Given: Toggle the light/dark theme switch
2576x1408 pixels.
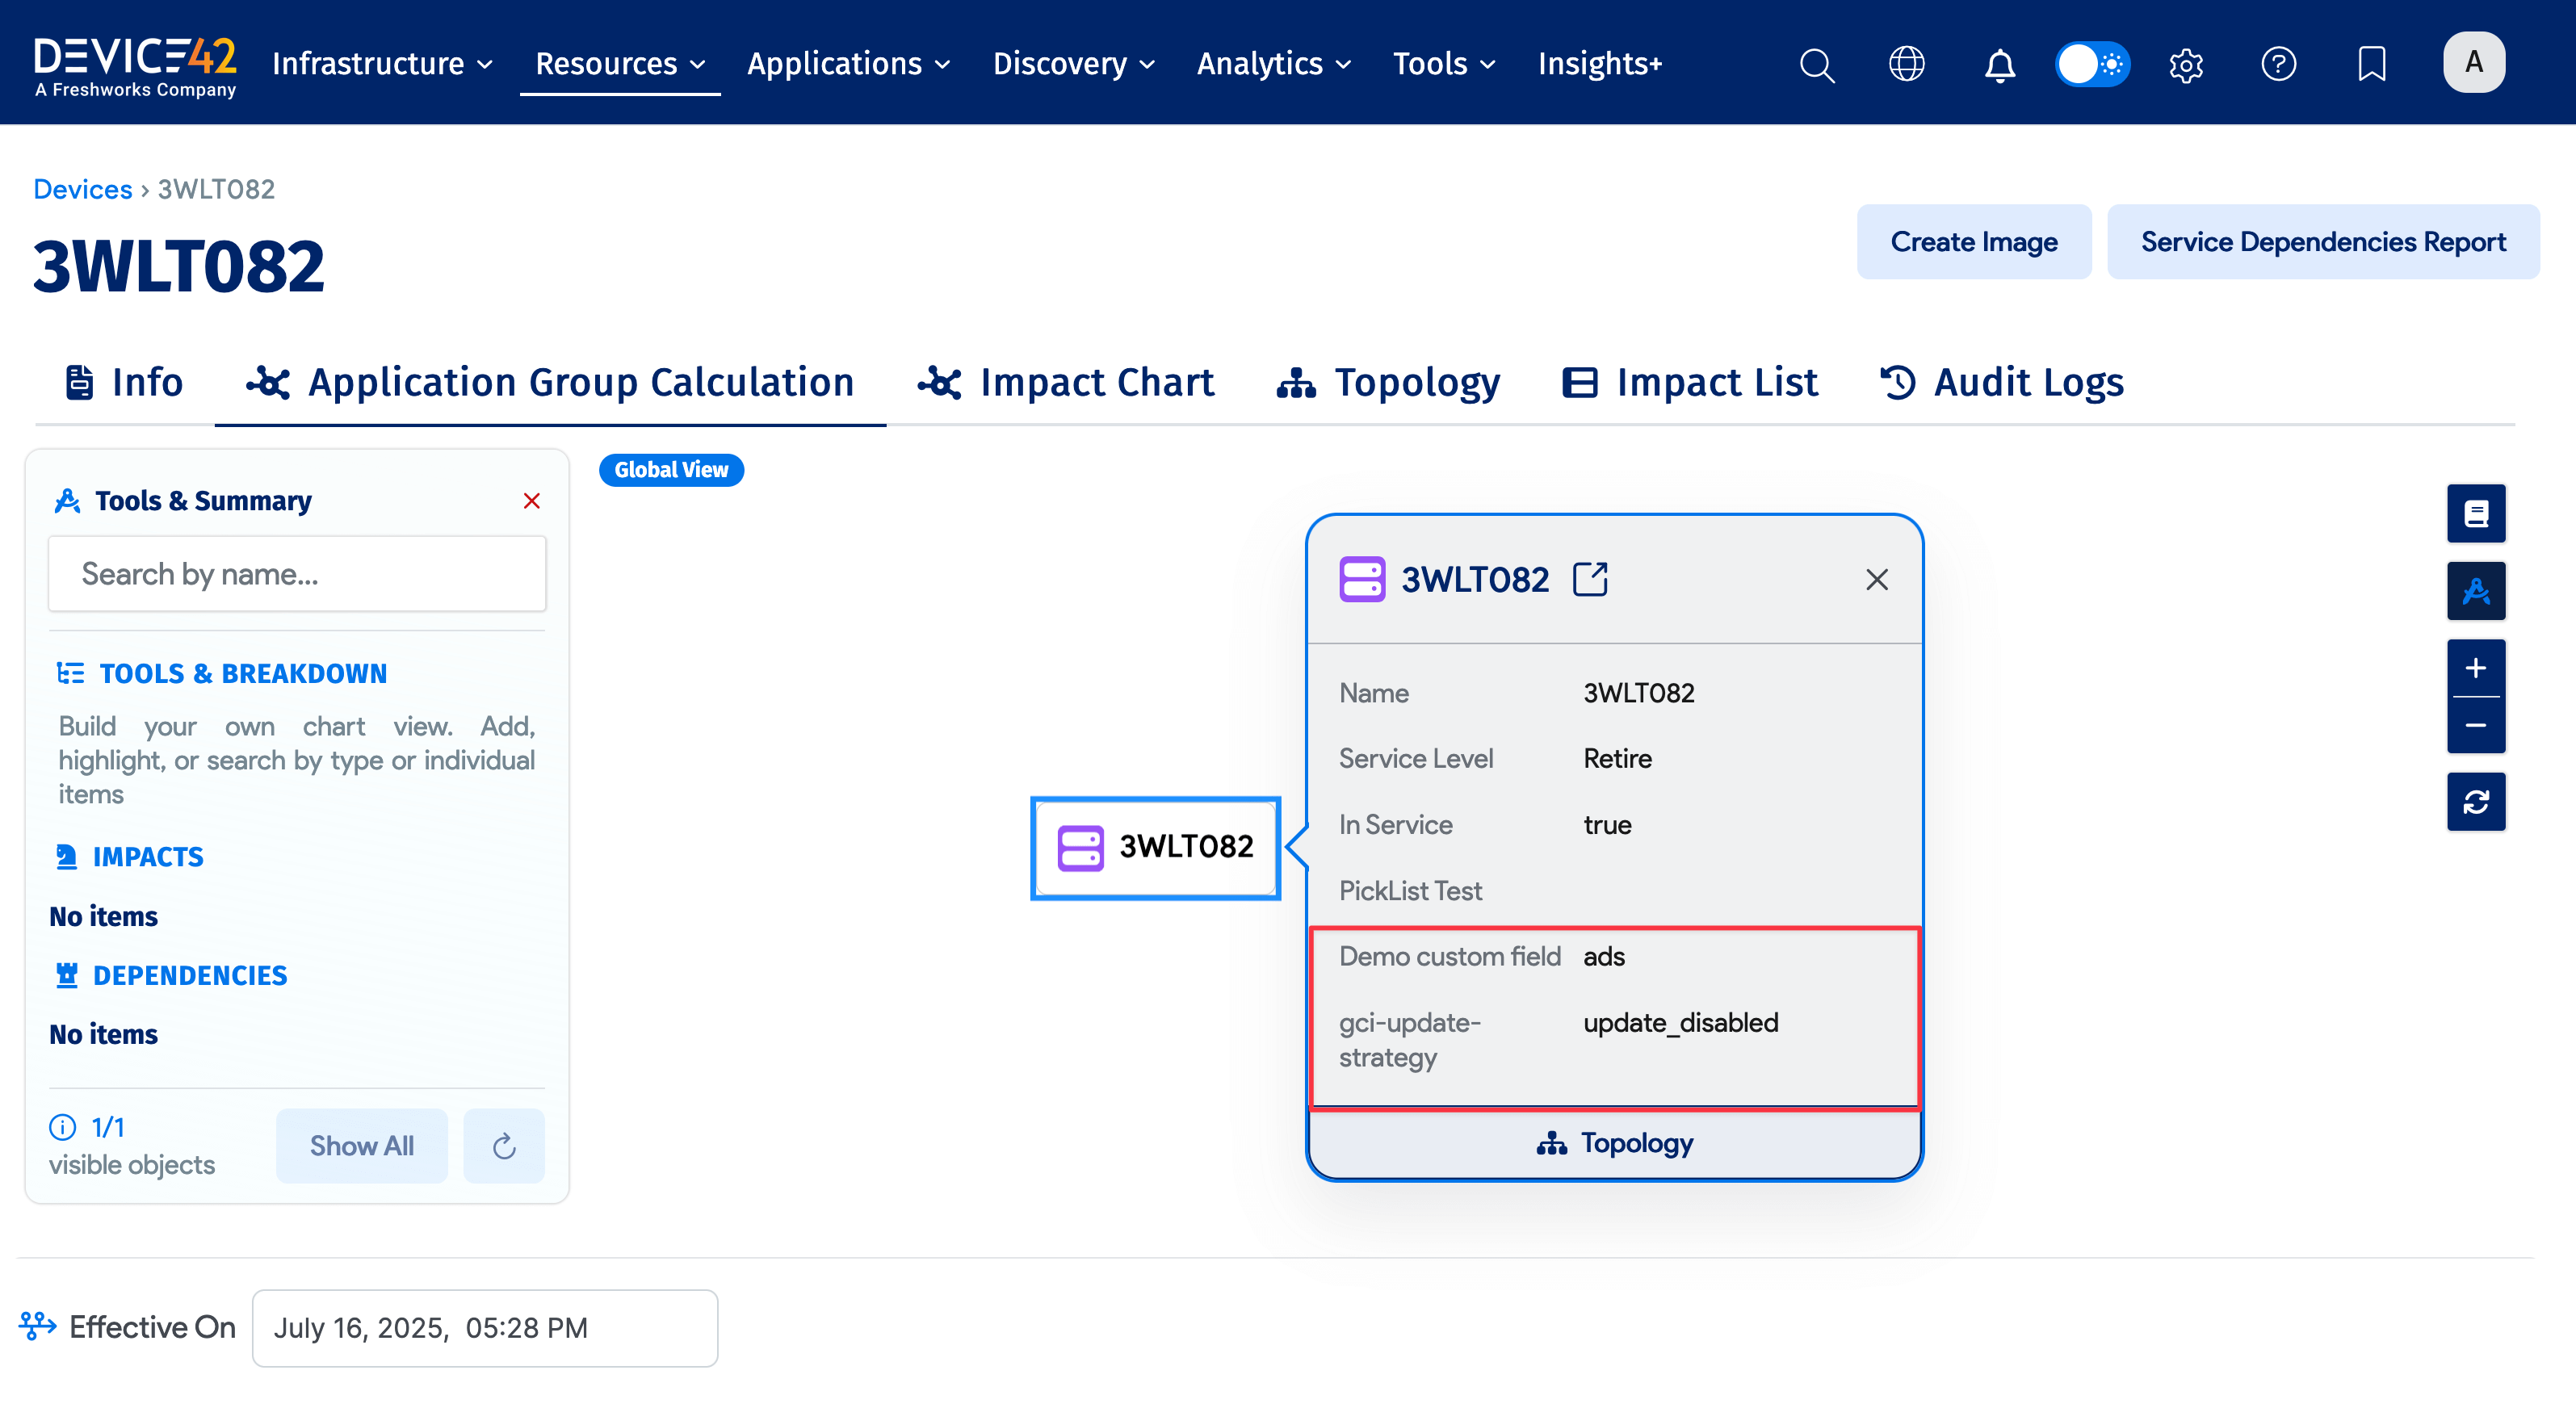Looking at the screenshot, I should pyautogui.click(x=2092, y=64).
